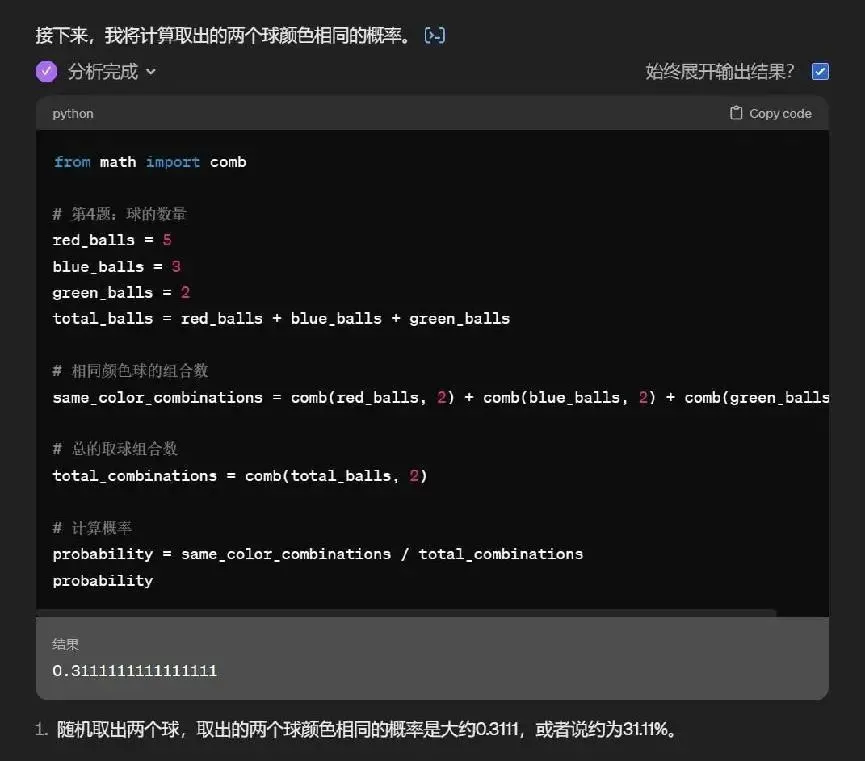This screenshot has width=865, height=761.
Task: Click the 'from math import comb' line
Action: tap(149, 162)
